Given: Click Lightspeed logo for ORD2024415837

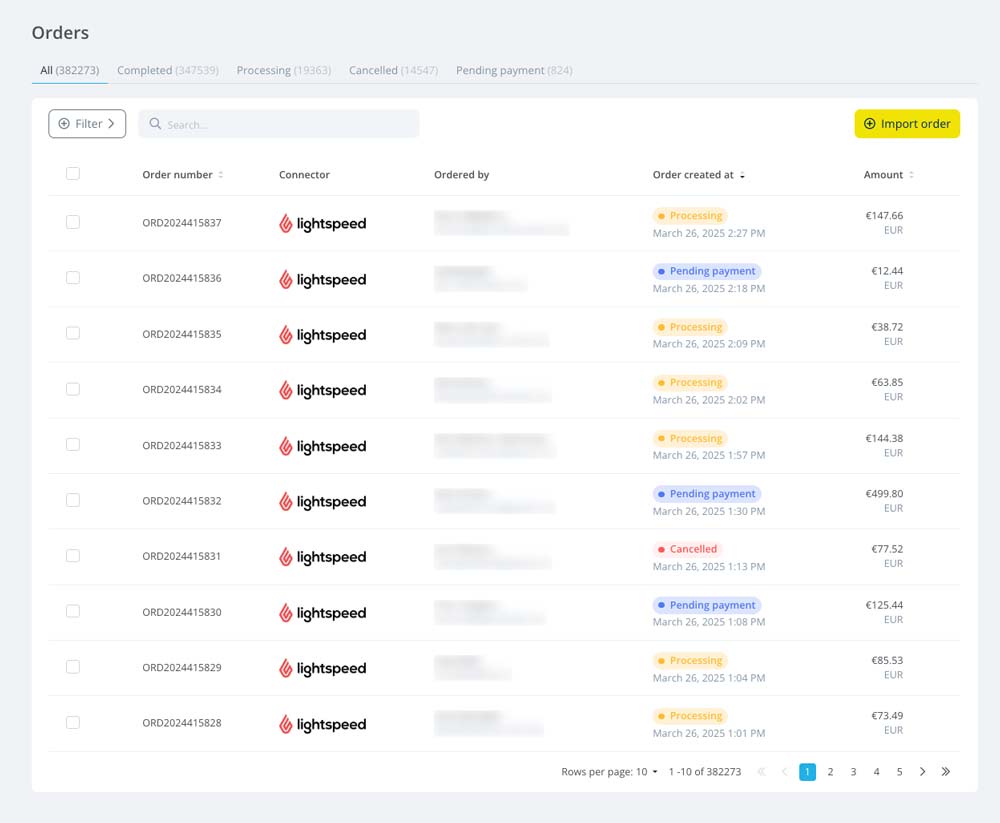Looking at the screenshot, I should coord(323,223).
